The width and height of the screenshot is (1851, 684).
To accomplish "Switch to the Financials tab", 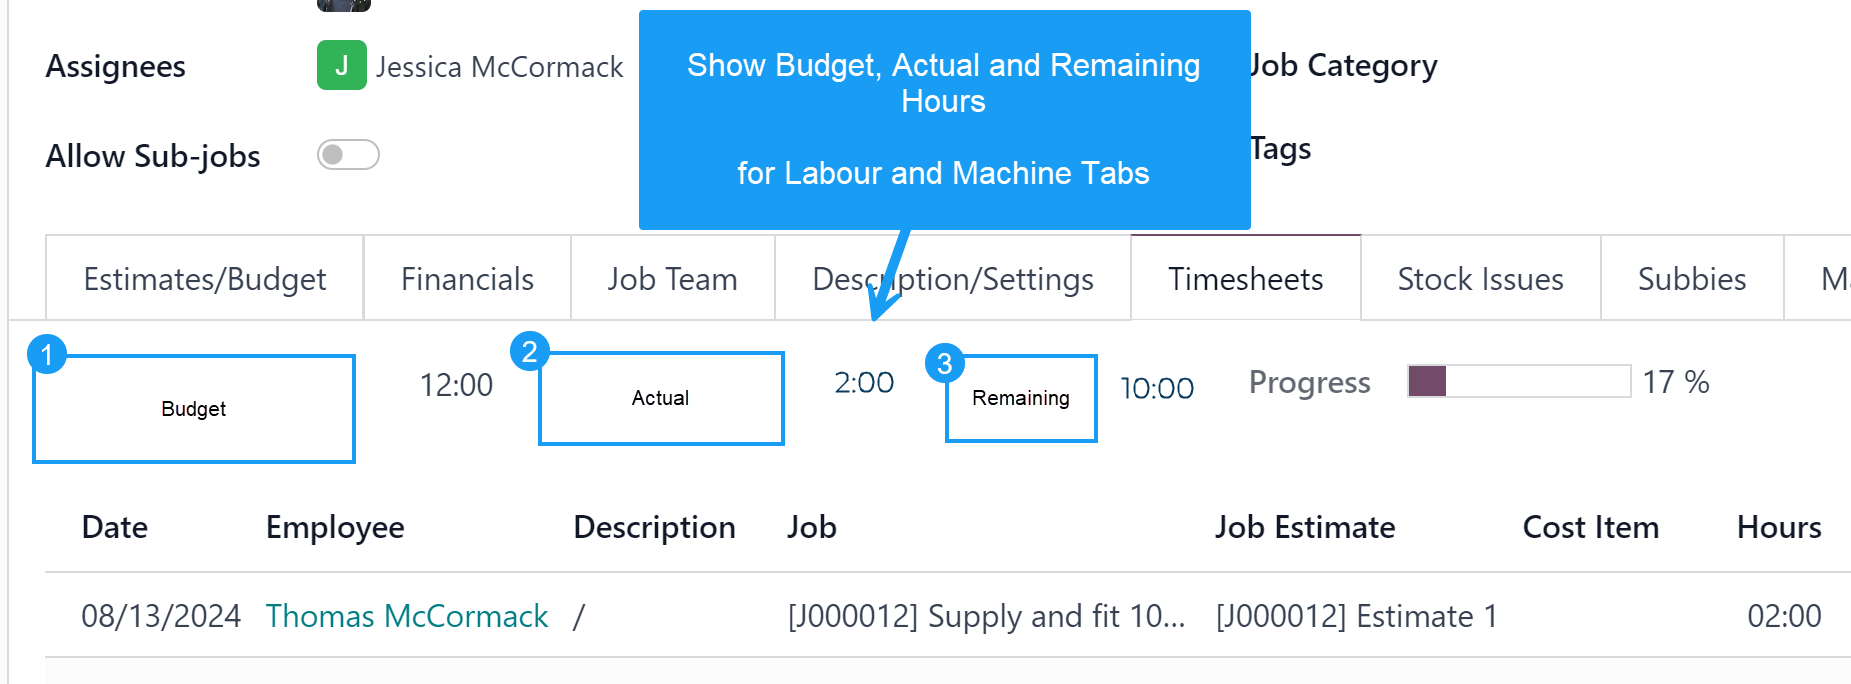I will click(x=467, y=279).
